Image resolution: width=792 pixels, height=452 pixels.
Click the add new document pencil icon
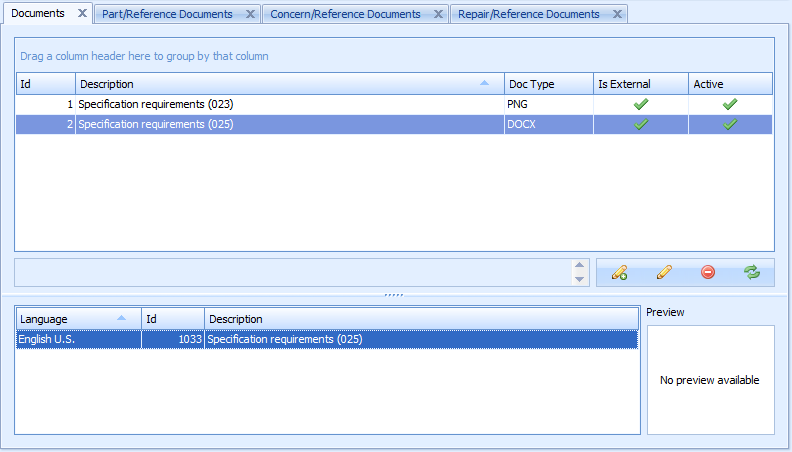click(x=620, y=272)
